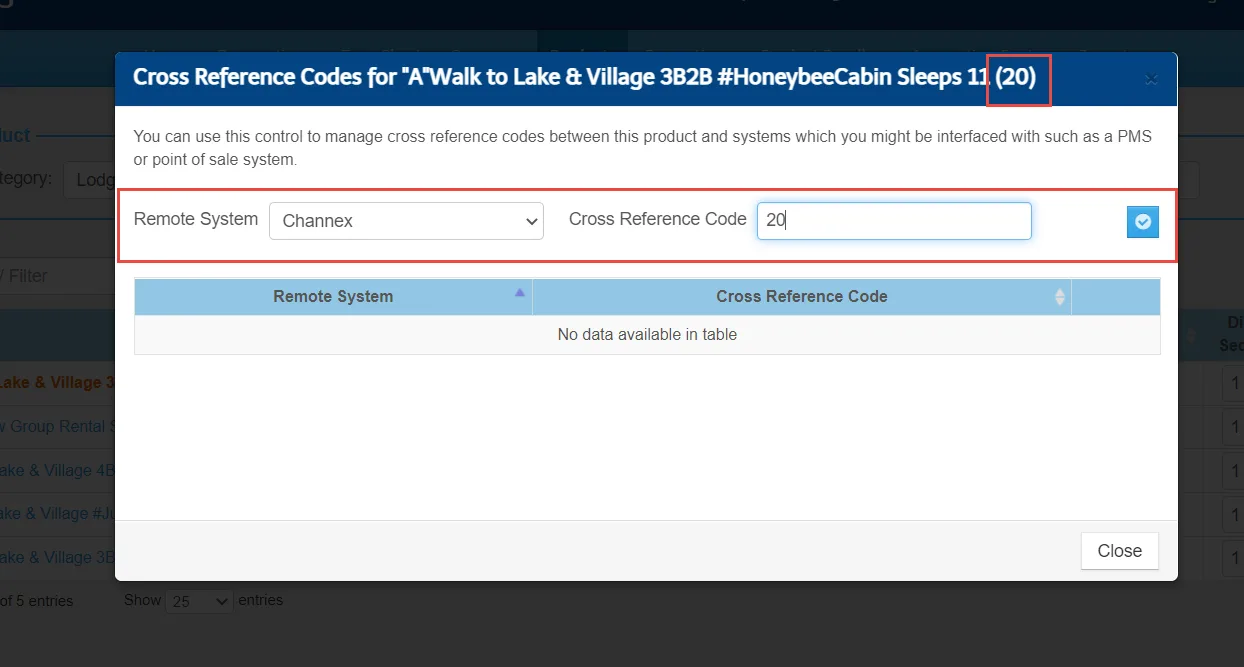Viewport: 1244px width, 667px height.
Task: Click the Cross Reference Code label beside input
Action: click(658, 219)
